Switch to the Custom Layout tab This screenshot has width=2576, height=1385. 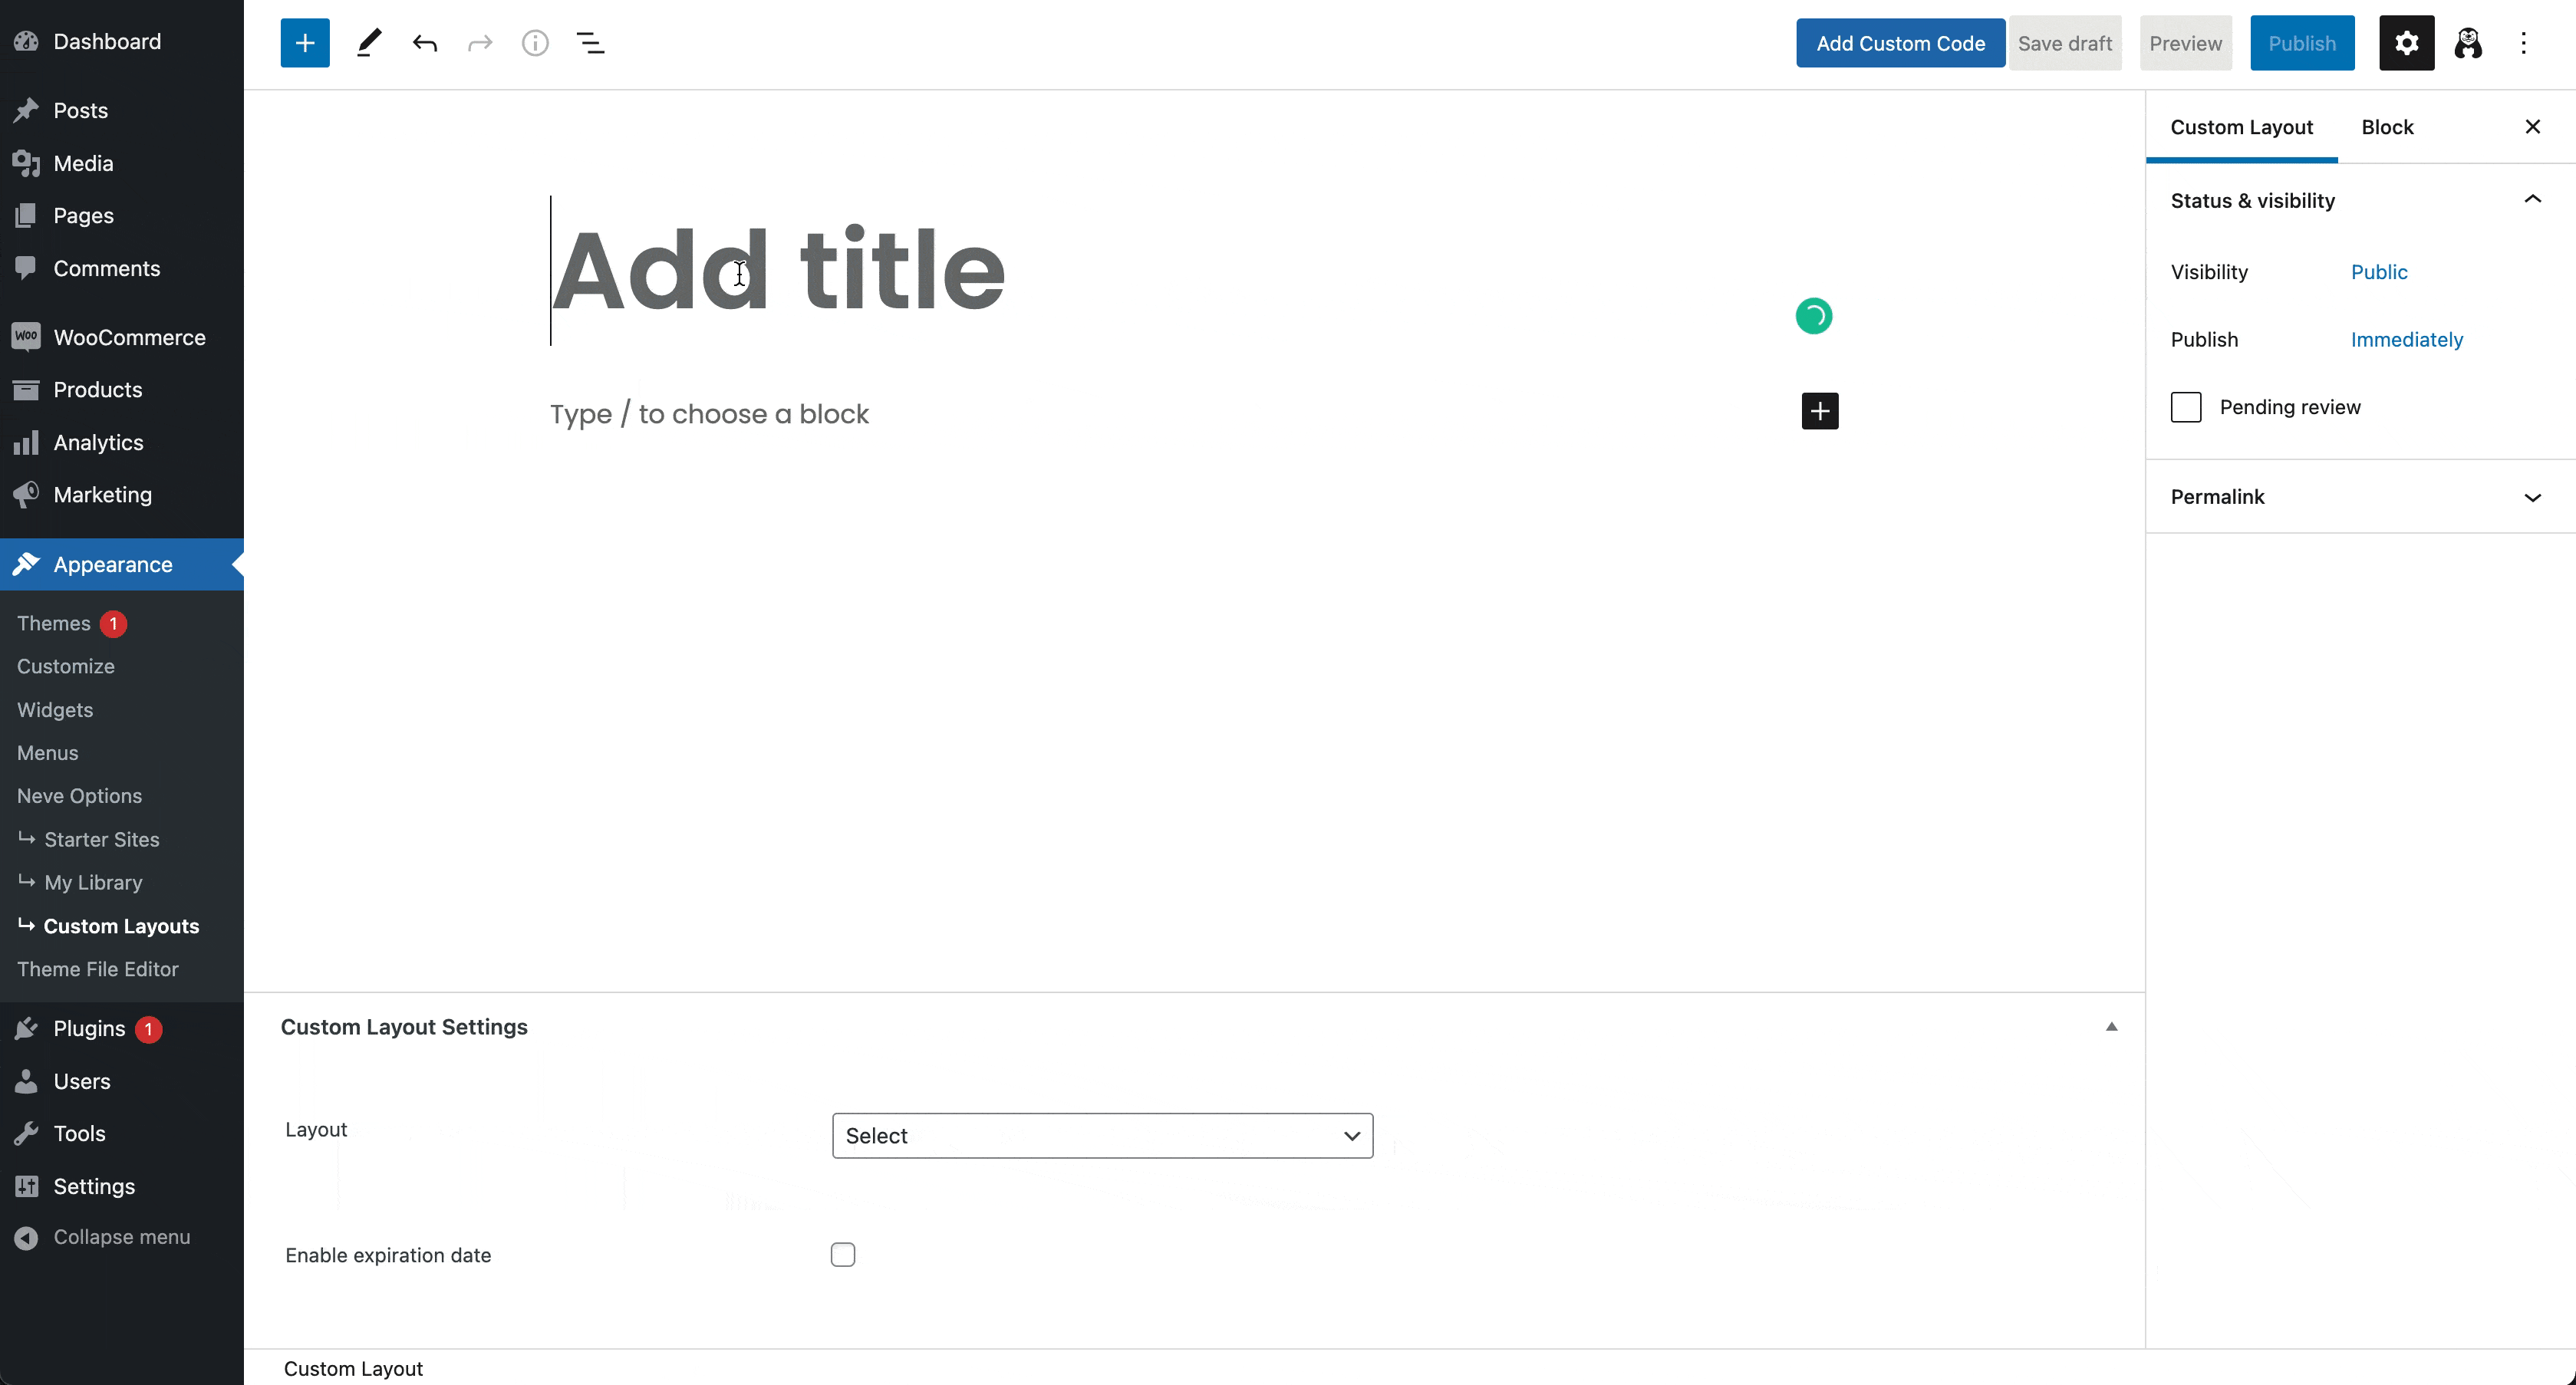[x=2242, y=127]
